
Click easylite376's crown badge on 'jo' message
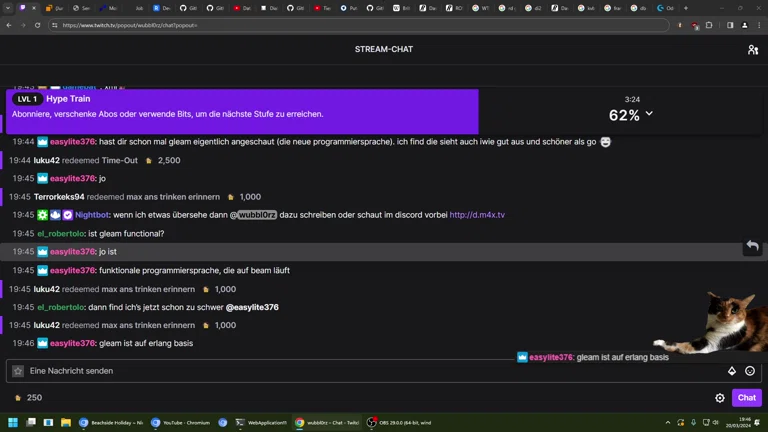click(43, 178)
